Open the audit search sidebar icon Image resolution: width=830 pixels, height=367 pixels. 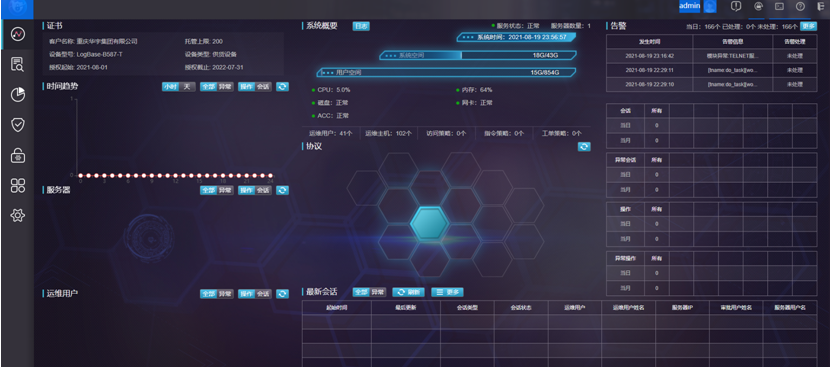pyautogui.click(x=17, y=65)
